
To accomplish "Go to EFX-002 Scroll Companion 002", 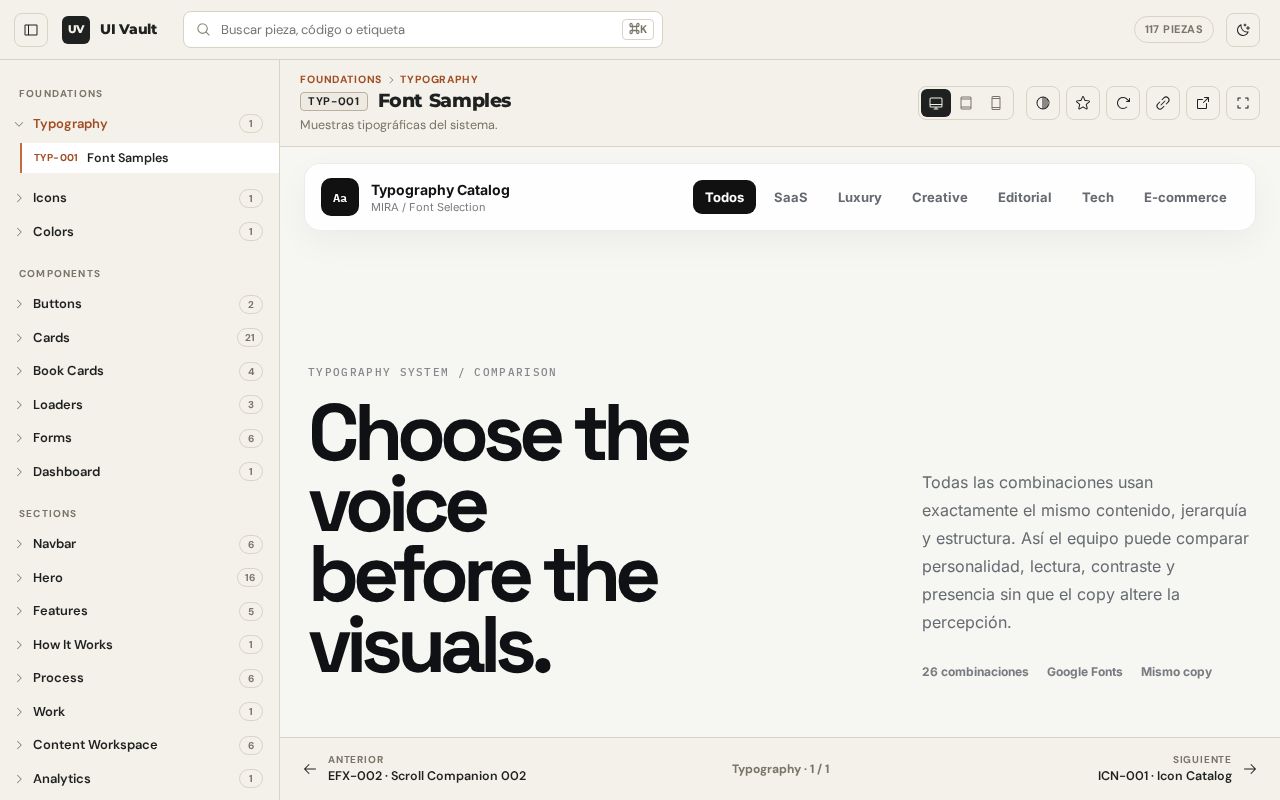I will pyautogui.click(x=414, y=769).
